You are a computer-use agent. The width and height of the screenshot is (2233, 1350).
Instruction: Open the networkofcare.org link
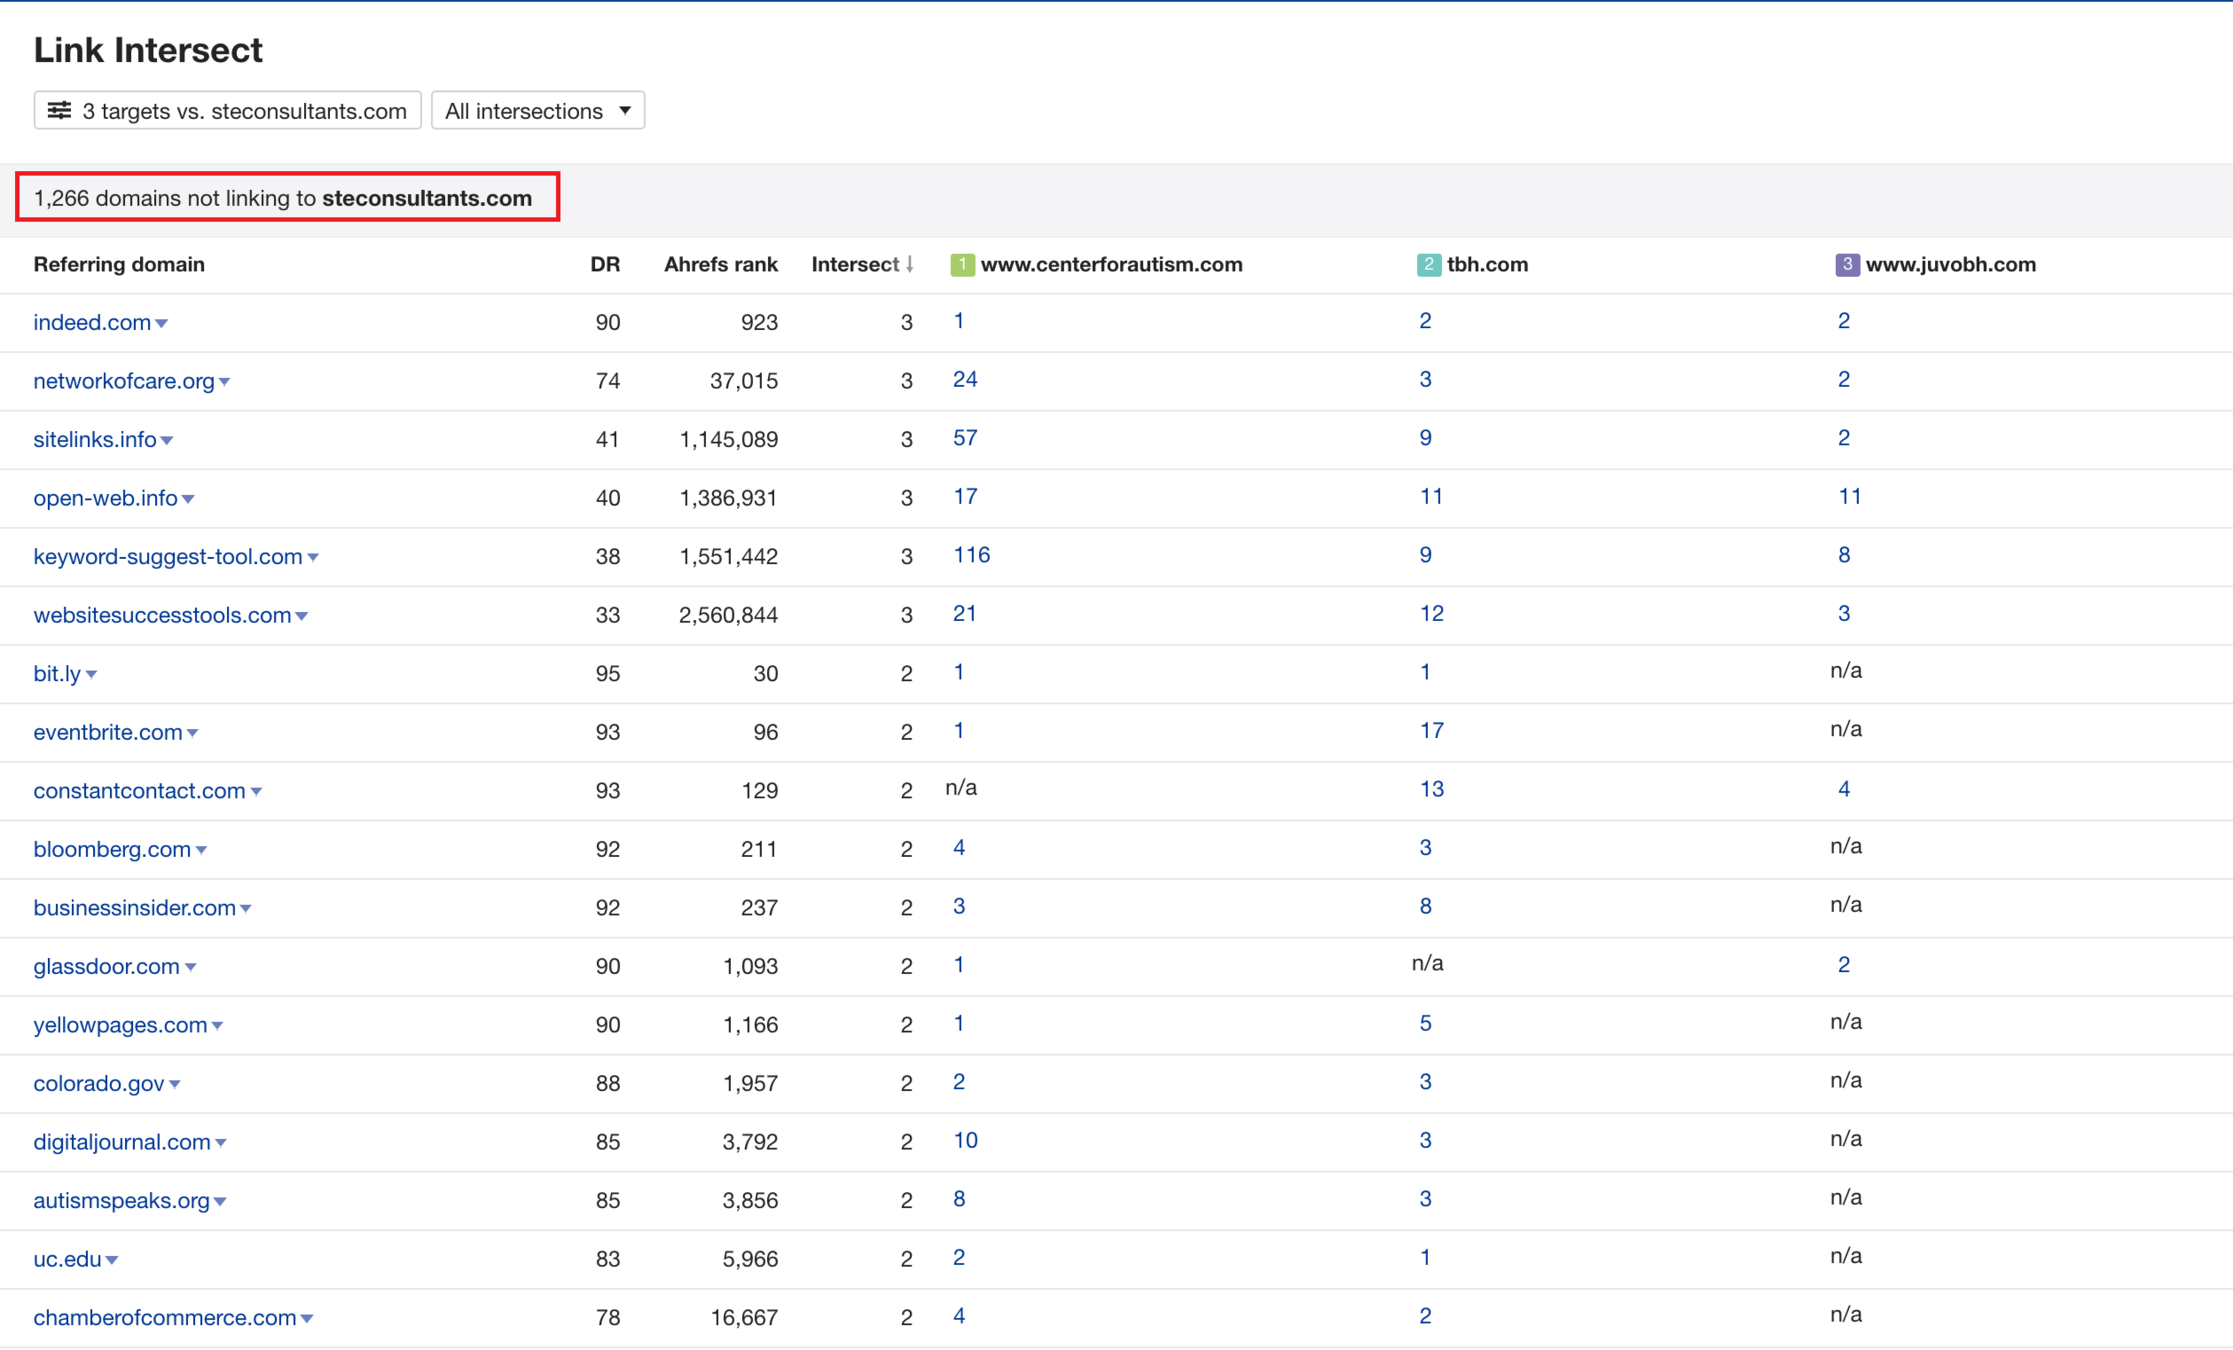(x=124, y=381)
